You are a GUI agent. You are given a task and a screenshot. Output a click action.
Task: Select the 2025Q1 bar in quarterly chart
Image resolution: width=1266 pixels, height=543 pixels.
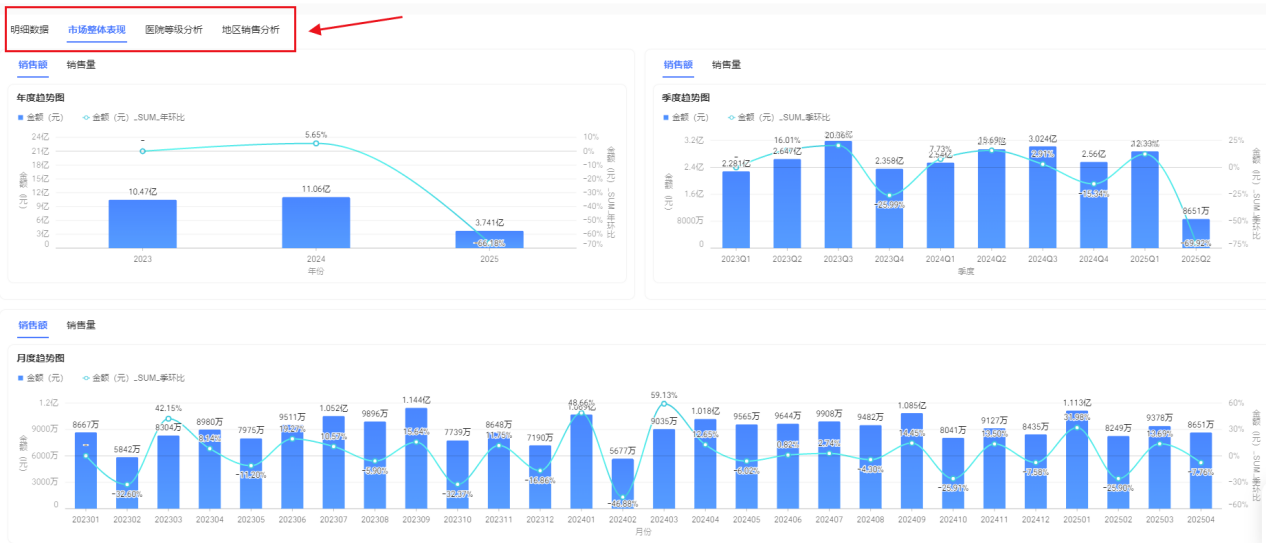(x=1144, y=200)
